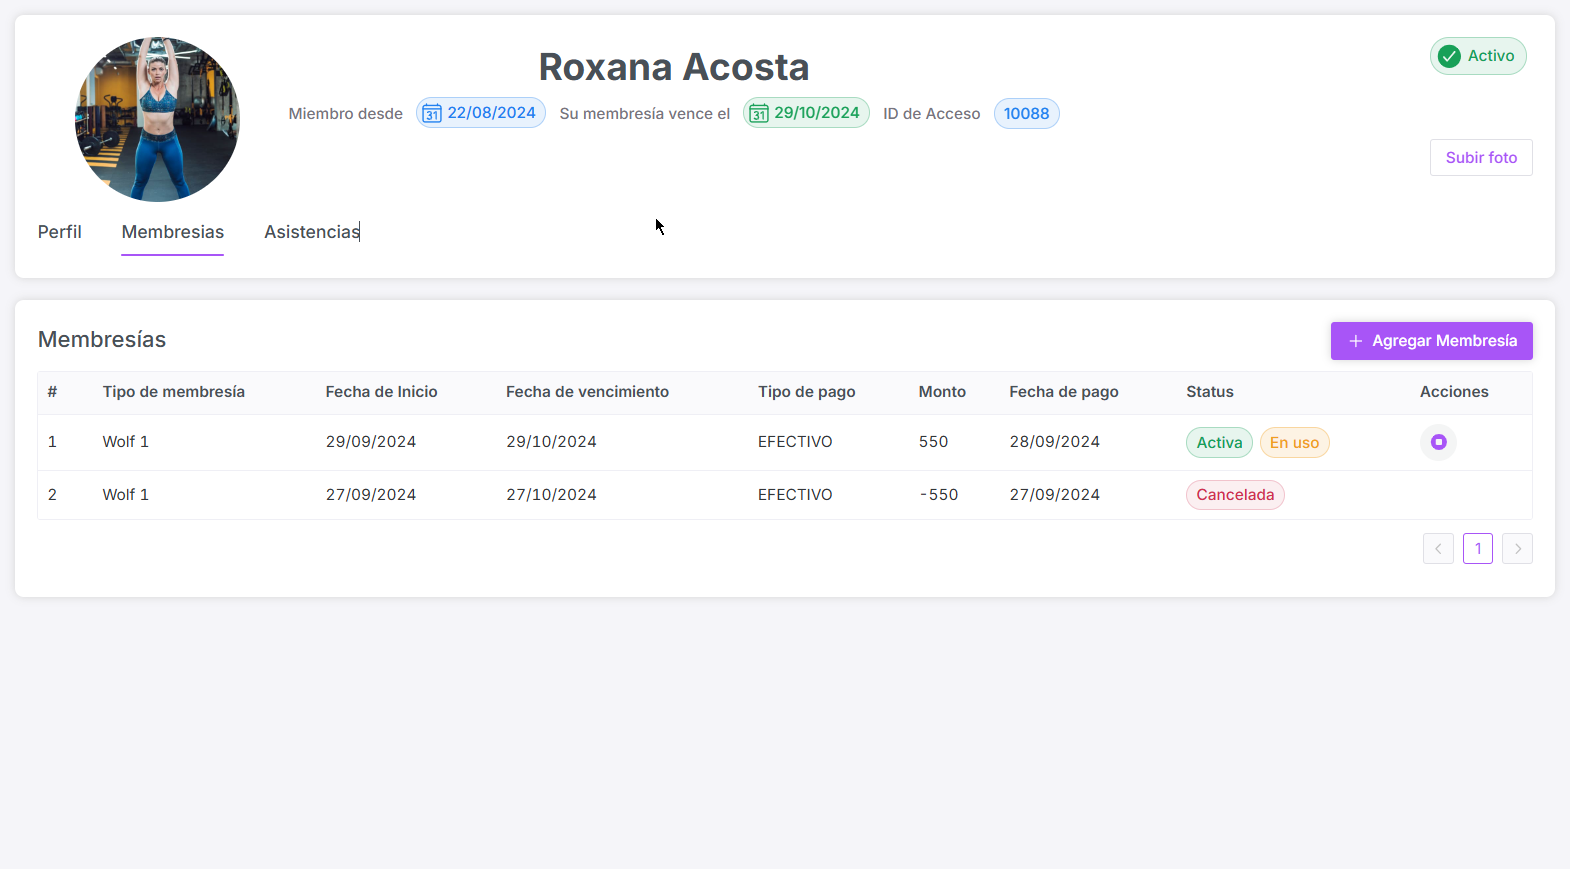Click the plus icon on Agregar Membresía
This screenshot has width=1570, height=869.
coord(1355,341)
